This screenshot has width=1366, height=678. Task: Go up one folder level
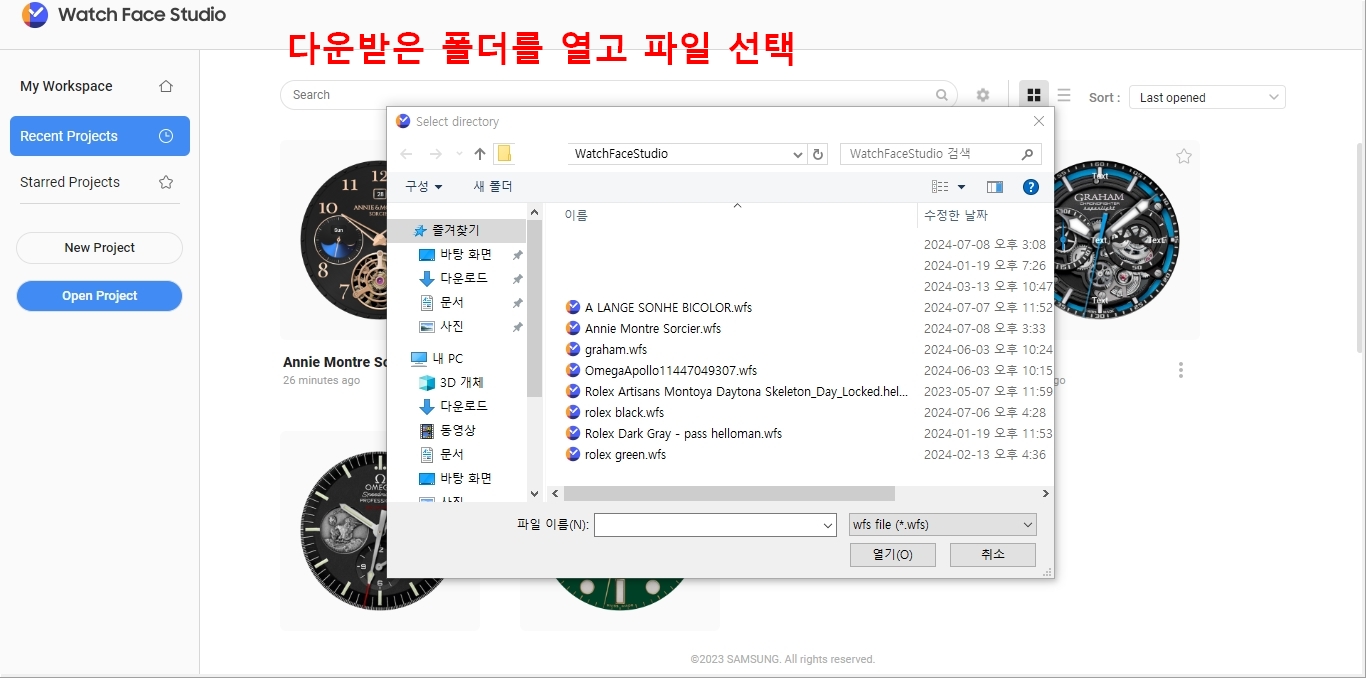(x=480, y=154)
